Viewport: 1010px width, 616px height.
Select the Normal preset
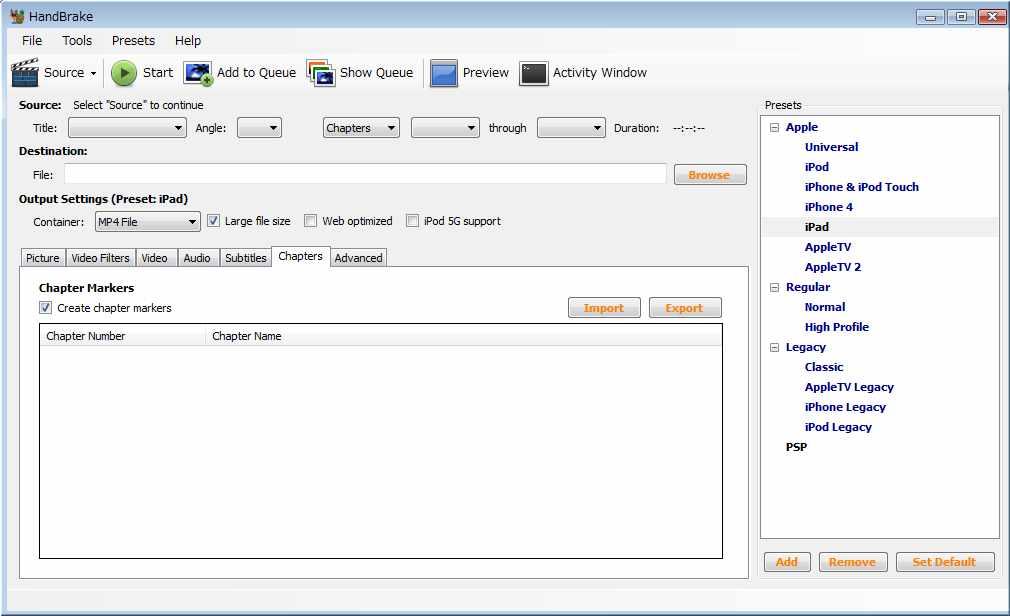tap(825, 307)
